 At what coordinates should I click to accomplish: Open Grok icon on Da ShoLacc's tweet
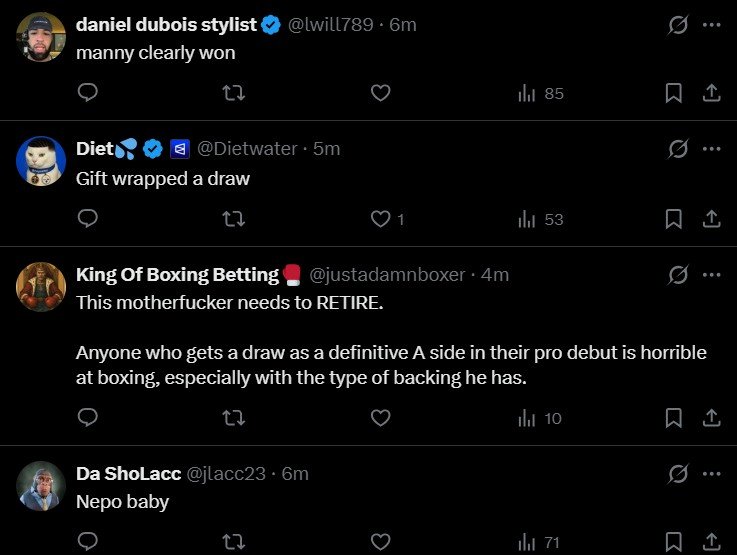(678, 473)
